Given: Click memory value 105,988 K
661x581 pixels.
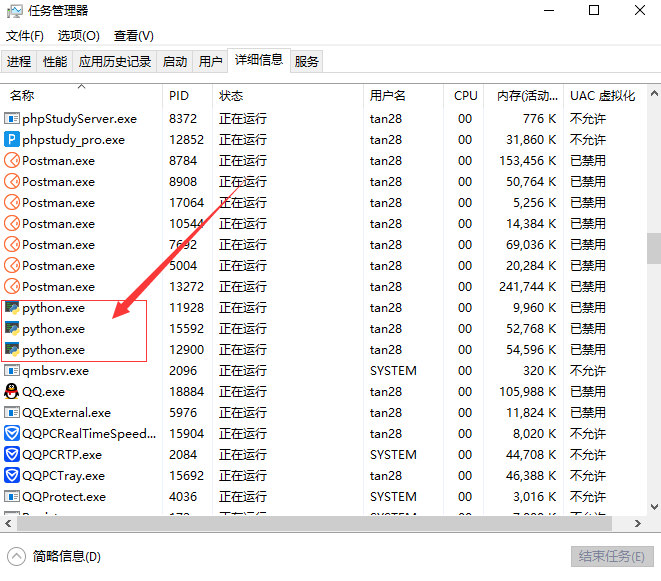Looking at the screenshot, I should point(527,391).
